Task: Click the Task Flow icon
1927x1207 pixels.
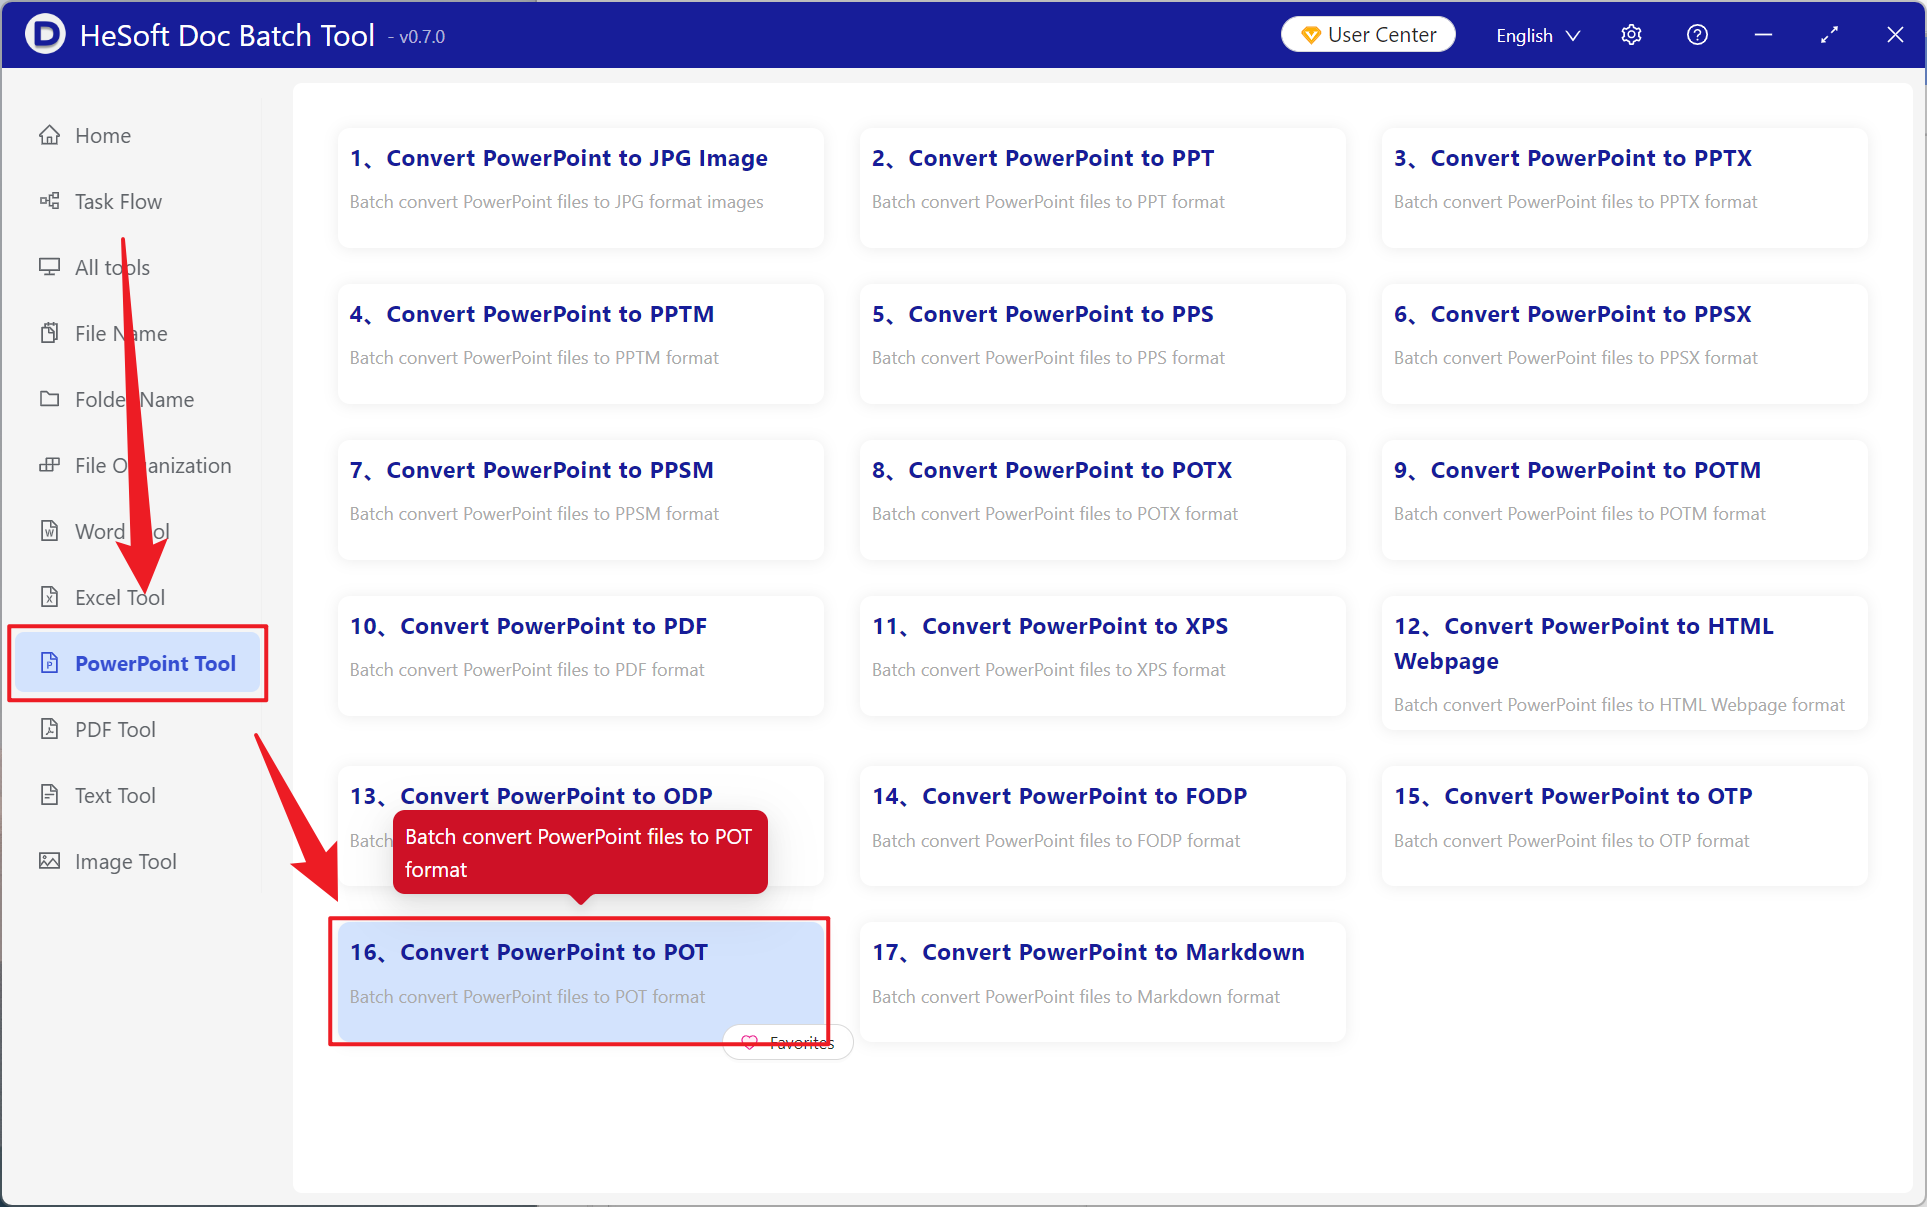Action: click(49, 201)
